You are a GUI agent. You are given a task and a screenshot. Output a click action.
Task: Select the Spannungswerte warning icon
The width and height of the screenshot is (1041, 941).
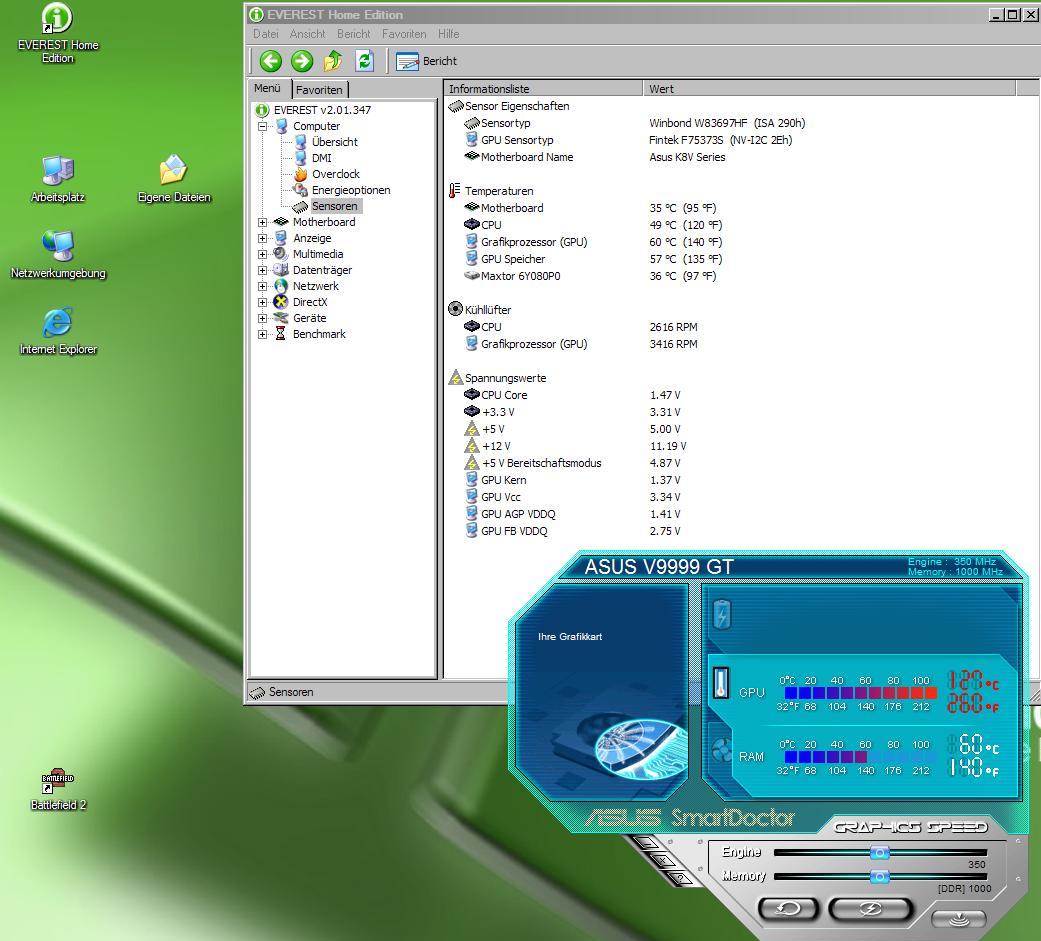455,378
